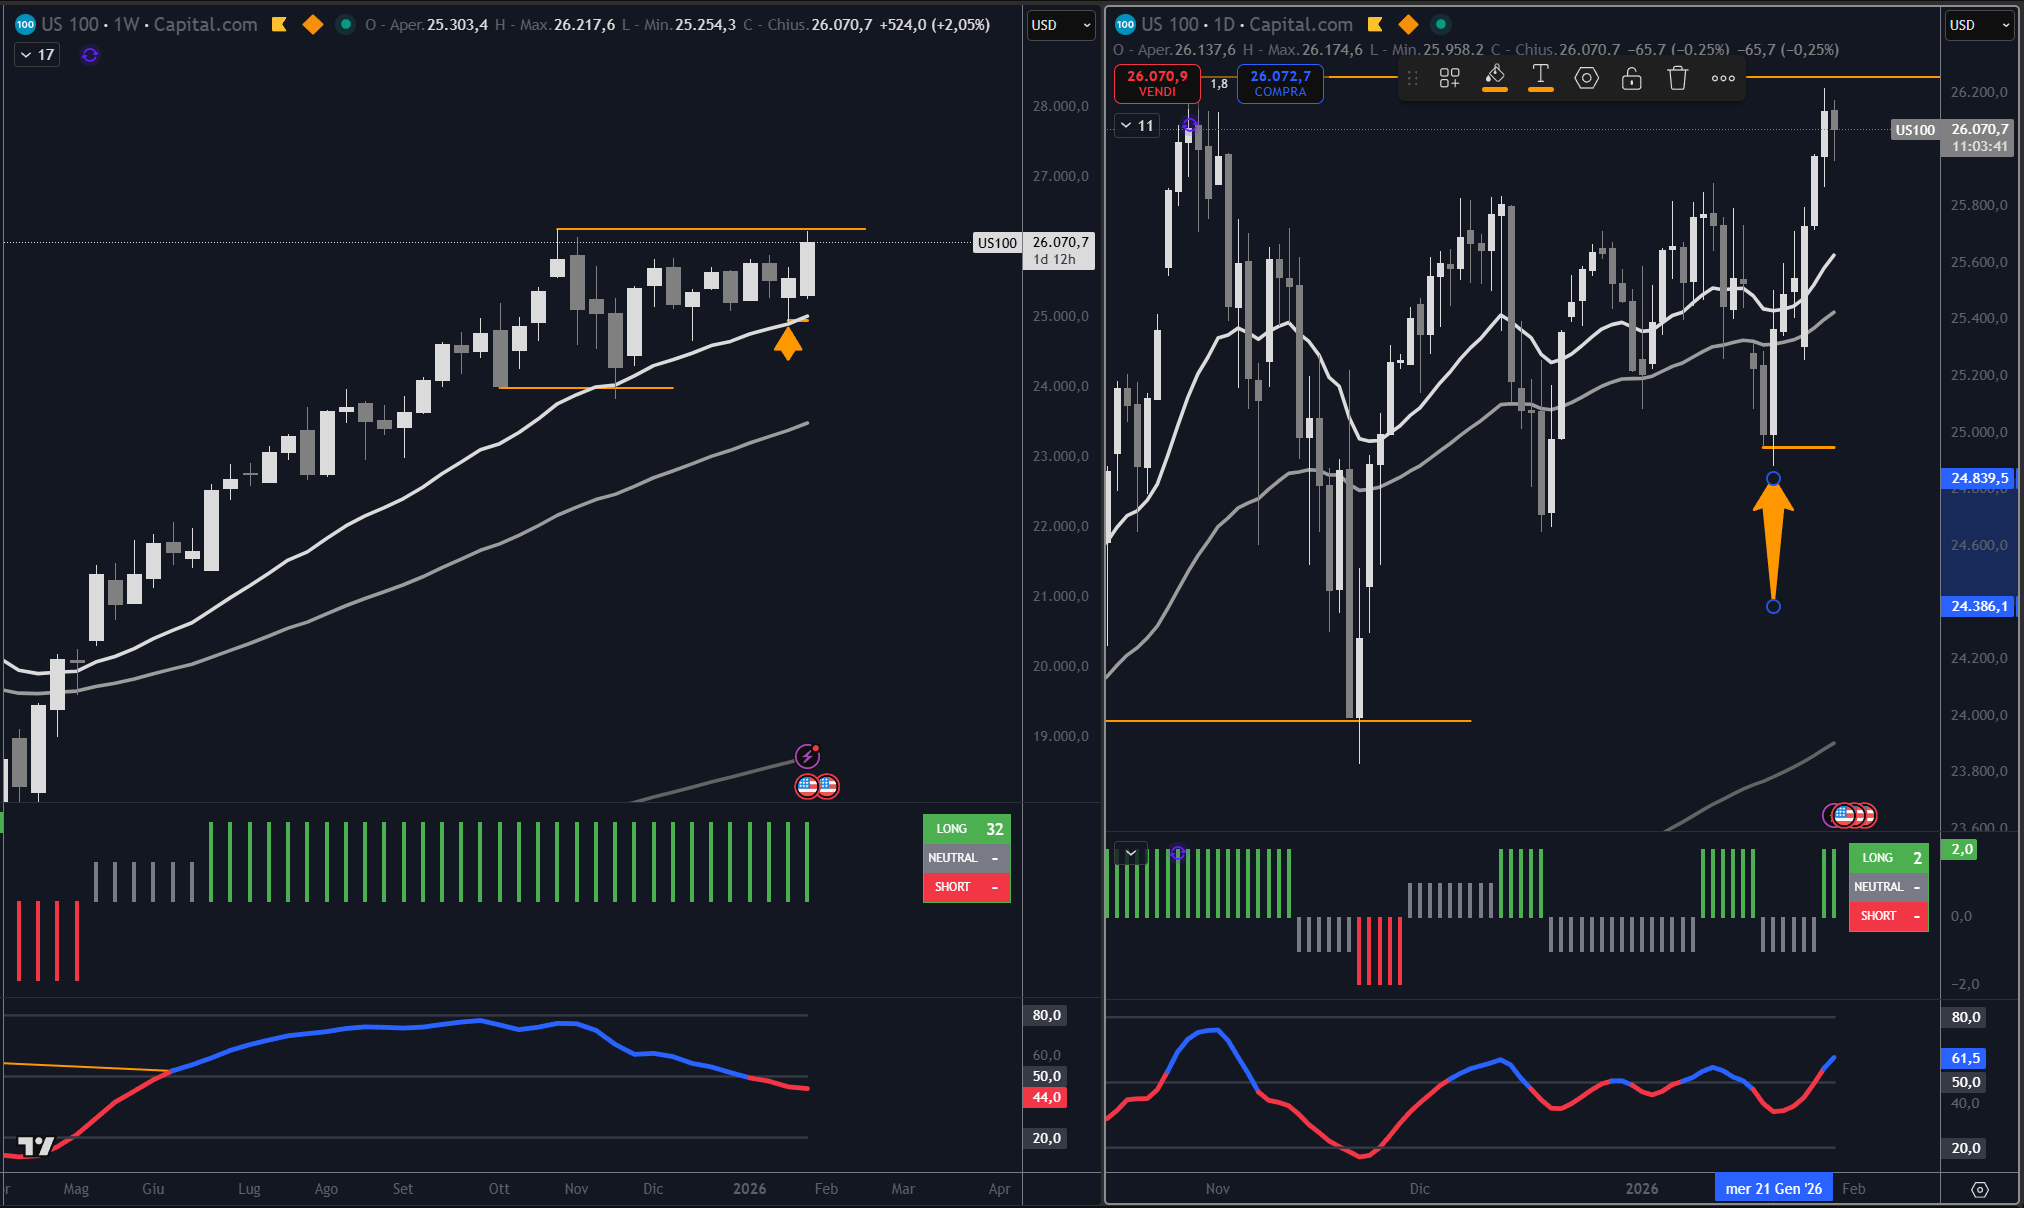Image resolution: width=2024 pixels, height=1208 pixels.
Task: Click the purple refresh icon near indicator 17
Action: point(90,55)
